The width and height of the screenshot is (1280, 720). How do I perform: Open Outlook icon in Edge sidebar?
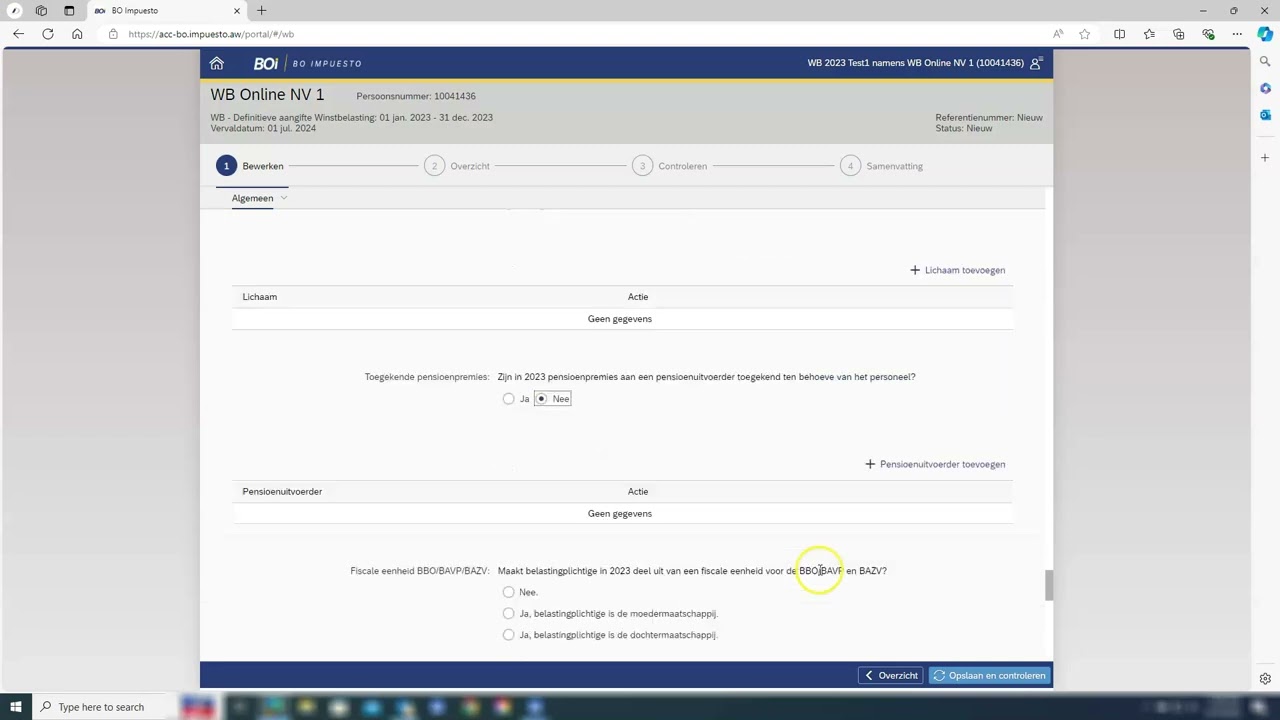tap(1265, 115)
